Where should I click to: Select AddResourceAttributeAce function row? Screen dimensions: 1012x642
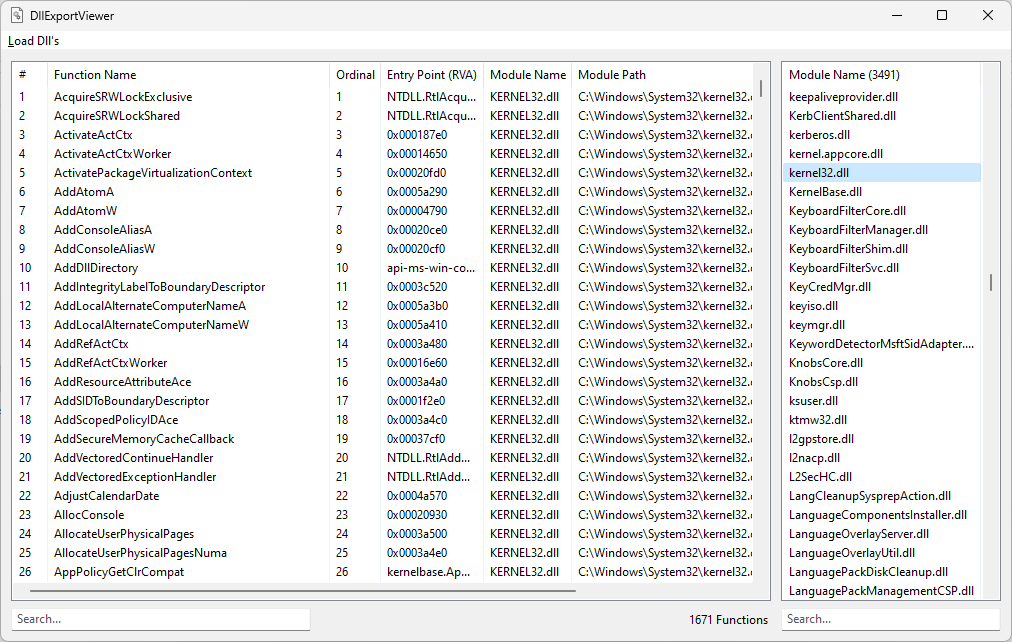[383, 382]
